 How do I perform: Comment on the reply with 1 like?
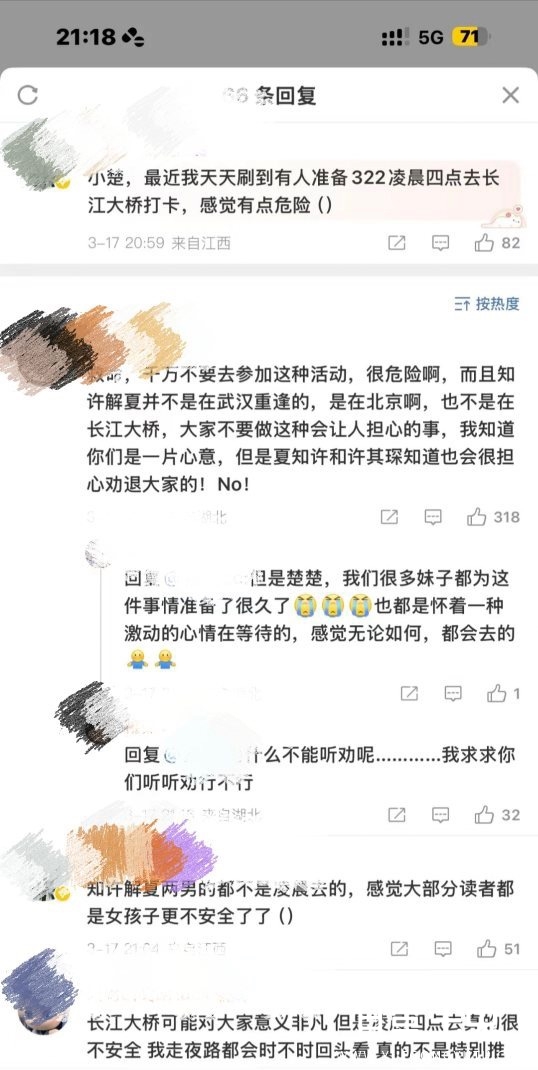click(x=453, y=694)
